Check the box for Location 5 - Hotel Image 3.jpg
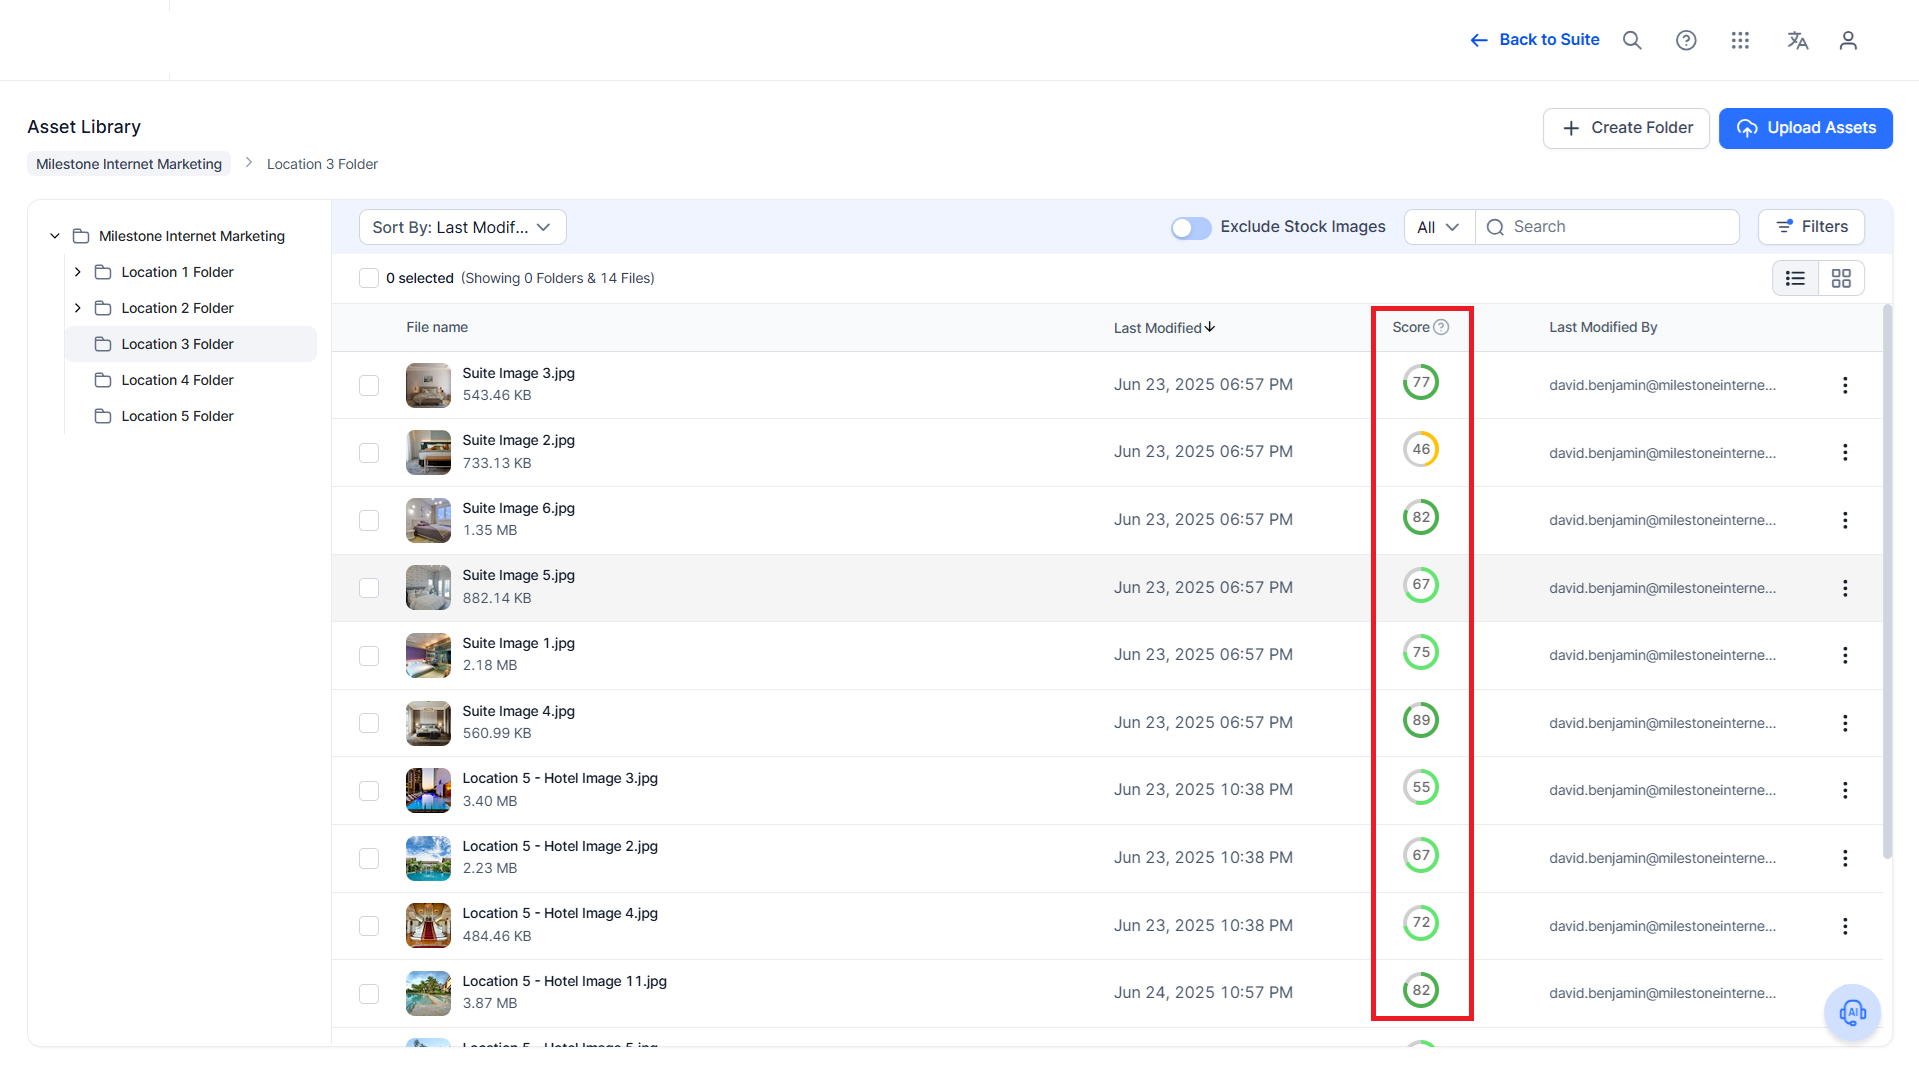1919x1079 pixels. [369, 791]
